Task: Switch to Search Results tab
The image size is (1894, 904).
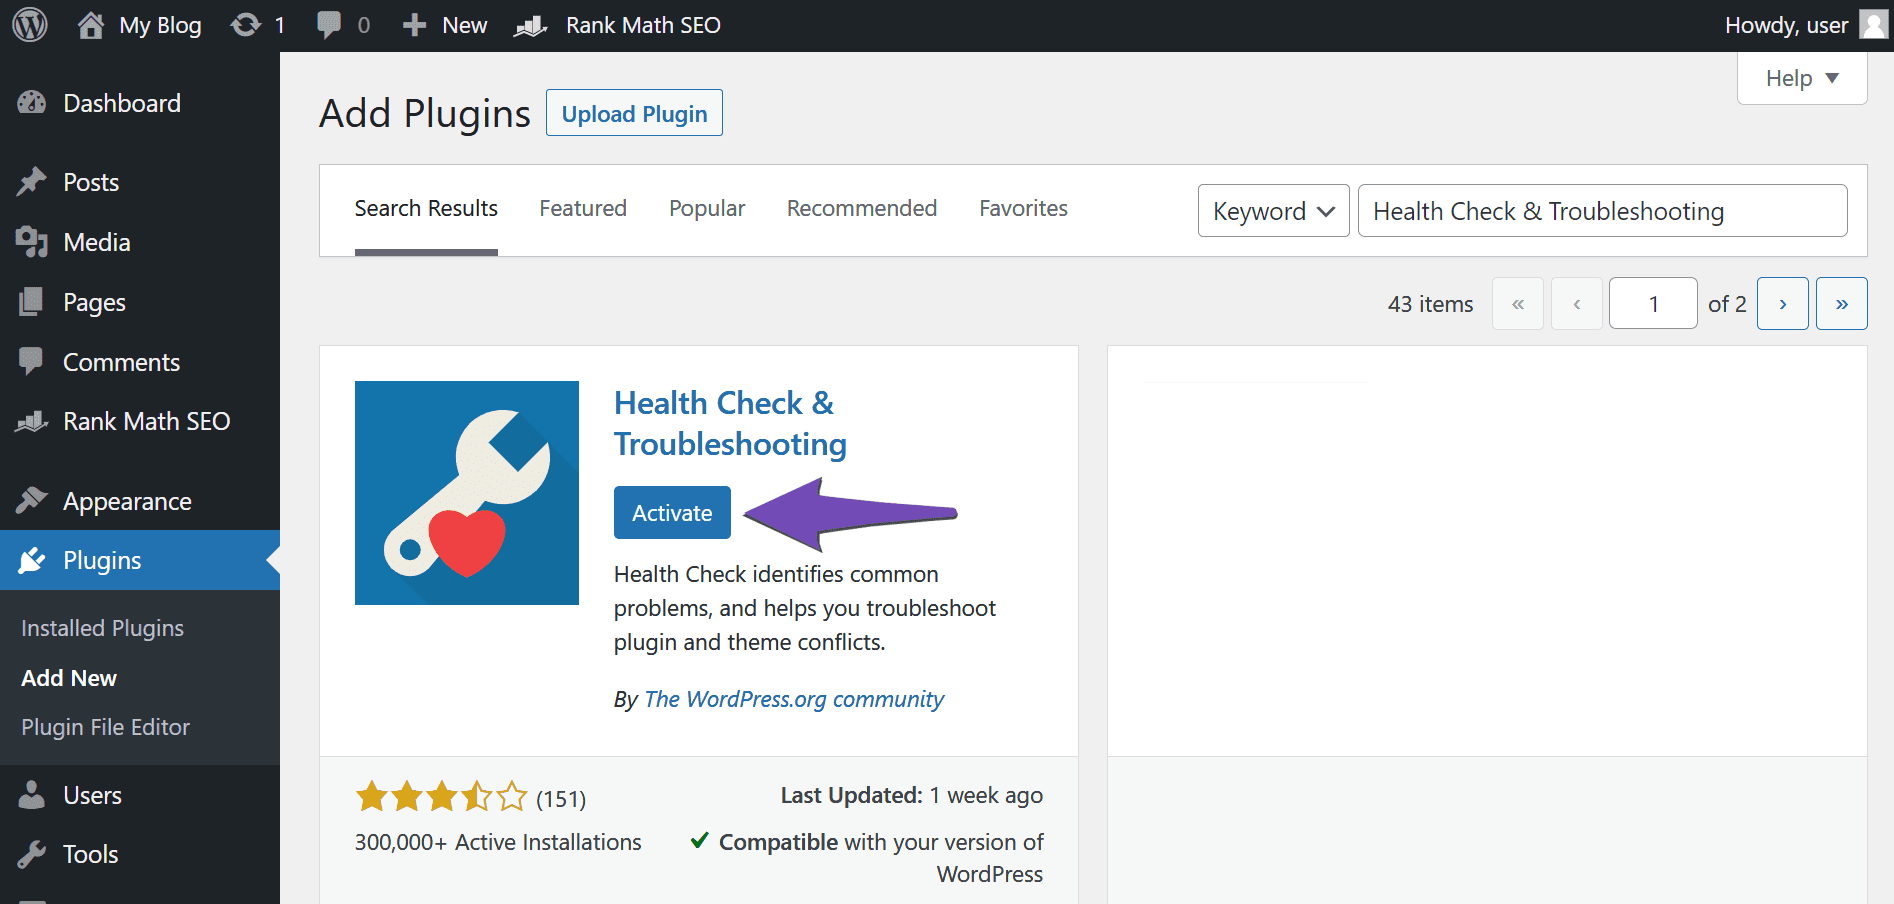Action: tap(426, 208)
